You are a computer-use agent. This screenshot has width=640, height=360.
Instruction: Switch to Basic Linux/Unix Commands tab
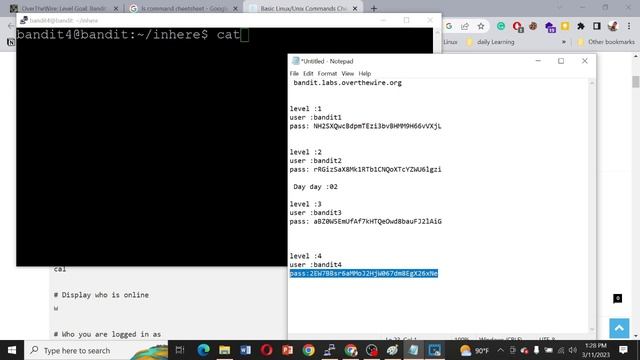(x=303, y=8)
